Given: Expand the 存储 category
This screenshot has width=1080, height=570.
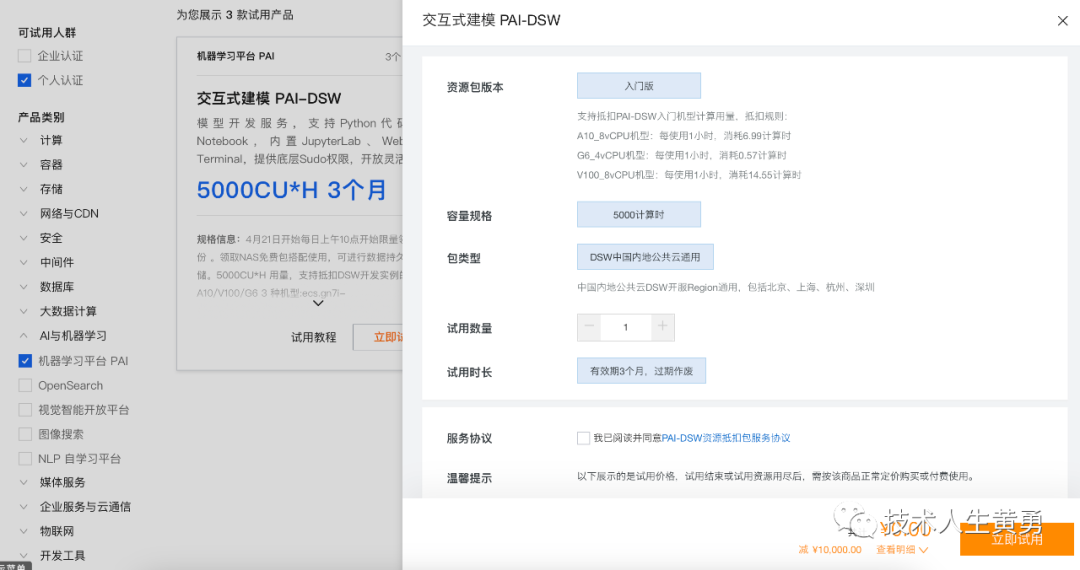Looking at the screenshot, I should pos(23,189).
